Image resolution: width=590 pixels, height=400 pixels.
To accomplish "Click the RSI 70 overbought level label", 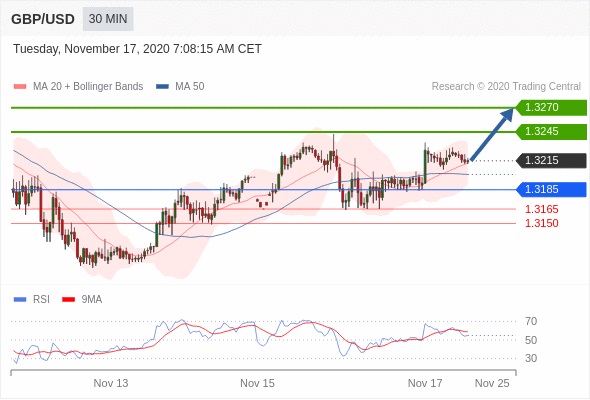I will tap(531, 321).
